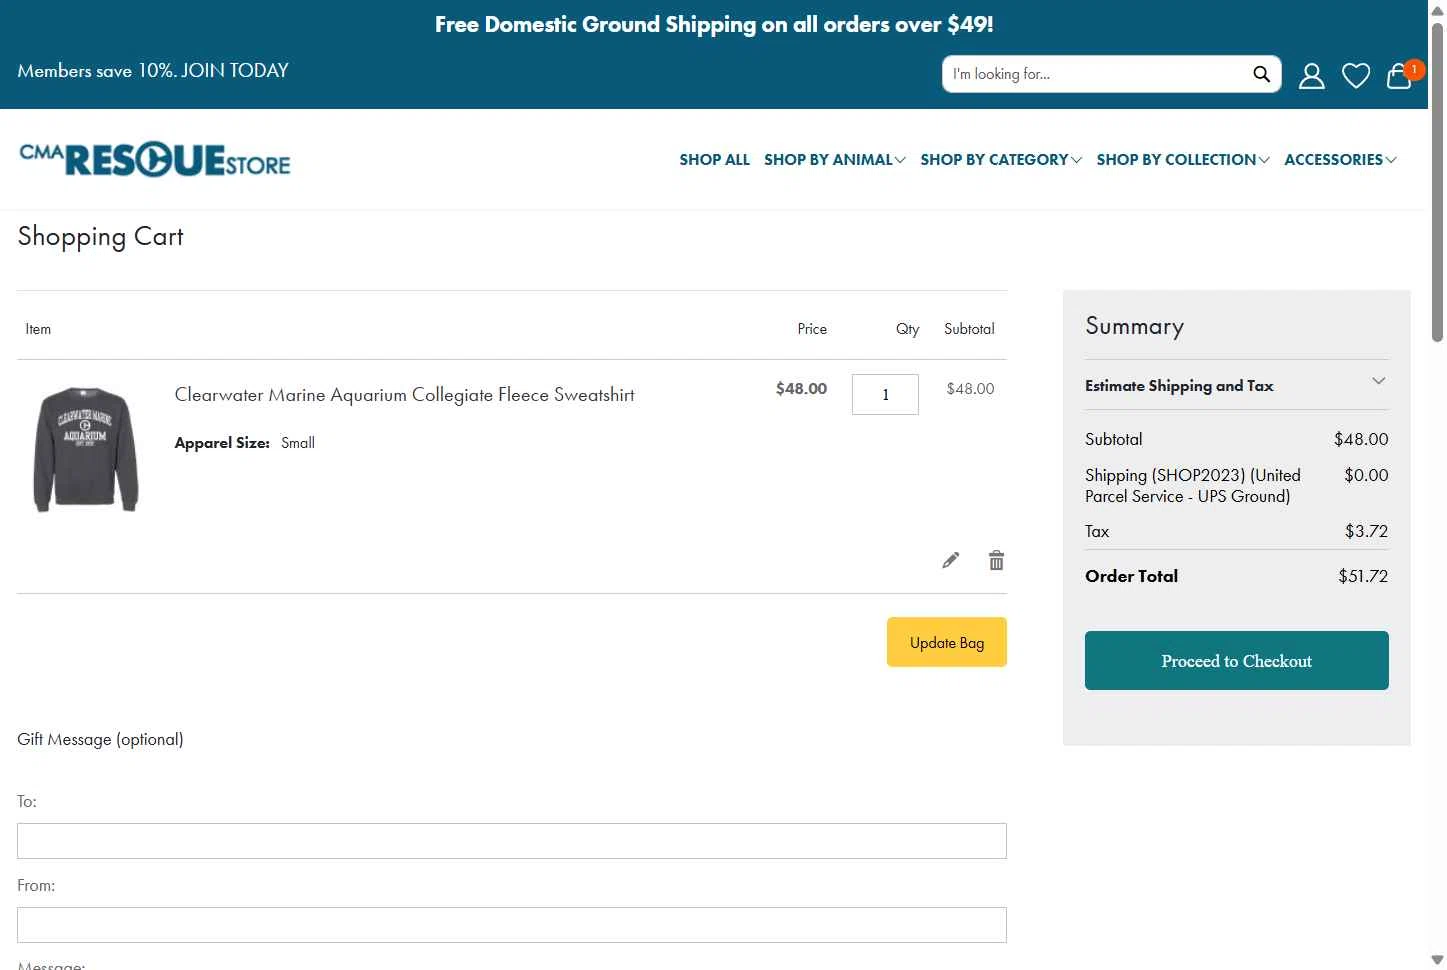
Task: Click the Shopping Cart heading
Action: click(x=100, y=237)
